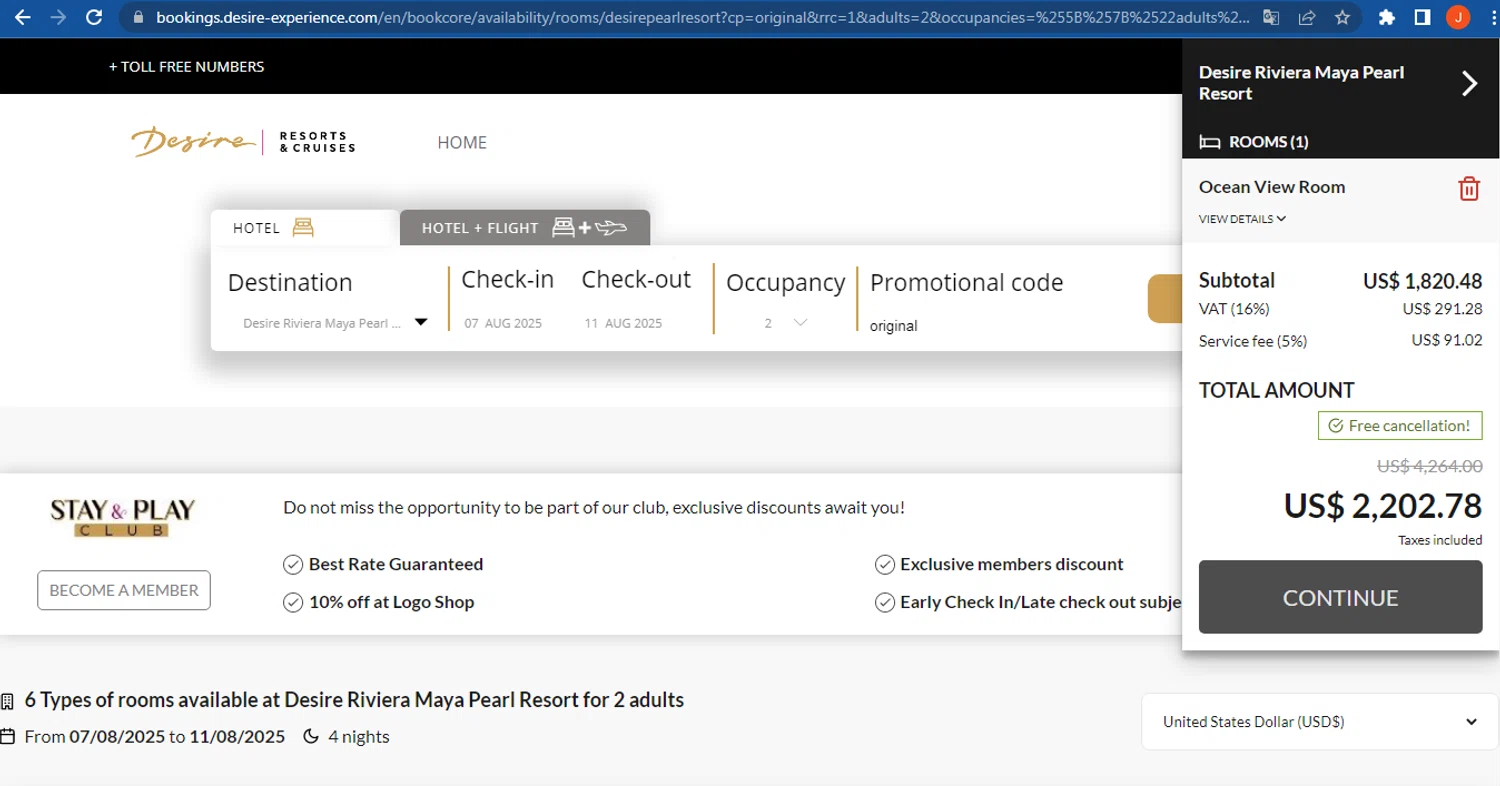Click the 10% off at Logo Shop benefit
The width and height of the screenshot is (1500, 786).
pyautogui.click(x=379, y=602)
